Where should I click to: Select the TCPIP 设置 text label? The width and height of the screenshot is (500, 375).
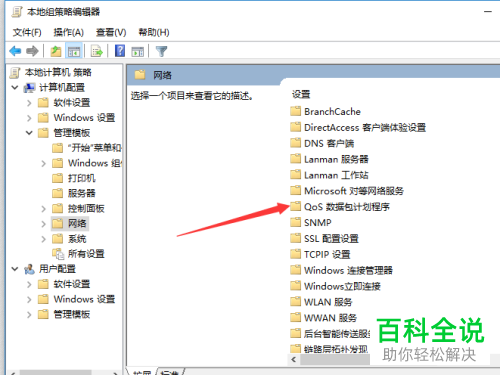coord(327,254)
